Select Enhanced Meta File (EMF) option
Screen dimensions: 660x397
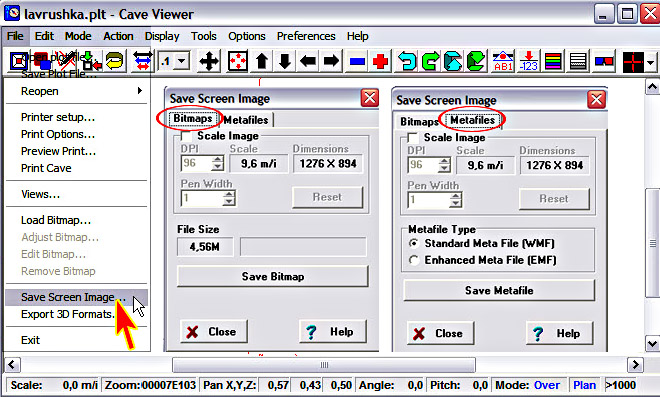(414, 260)
